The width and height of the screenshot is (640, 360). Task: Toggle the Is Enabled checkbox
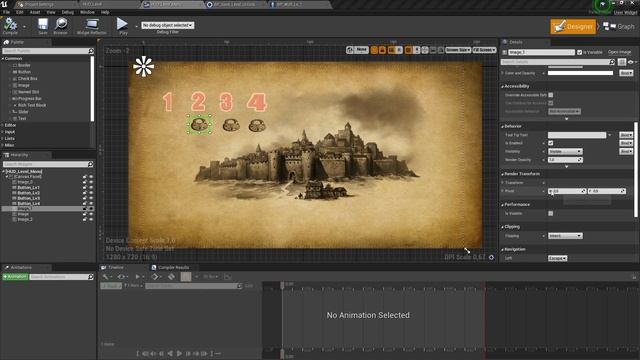(x=551, y=143)
